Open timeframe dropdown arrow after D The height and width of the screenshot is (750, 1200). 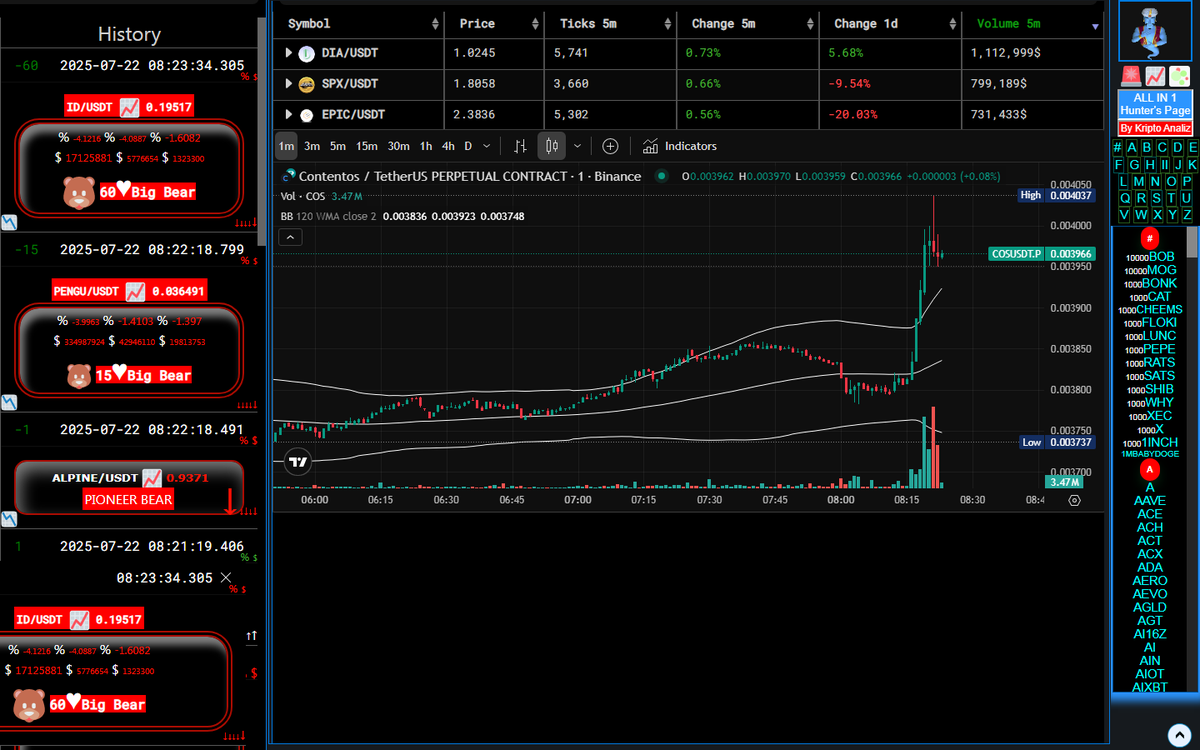pos(486,146)
